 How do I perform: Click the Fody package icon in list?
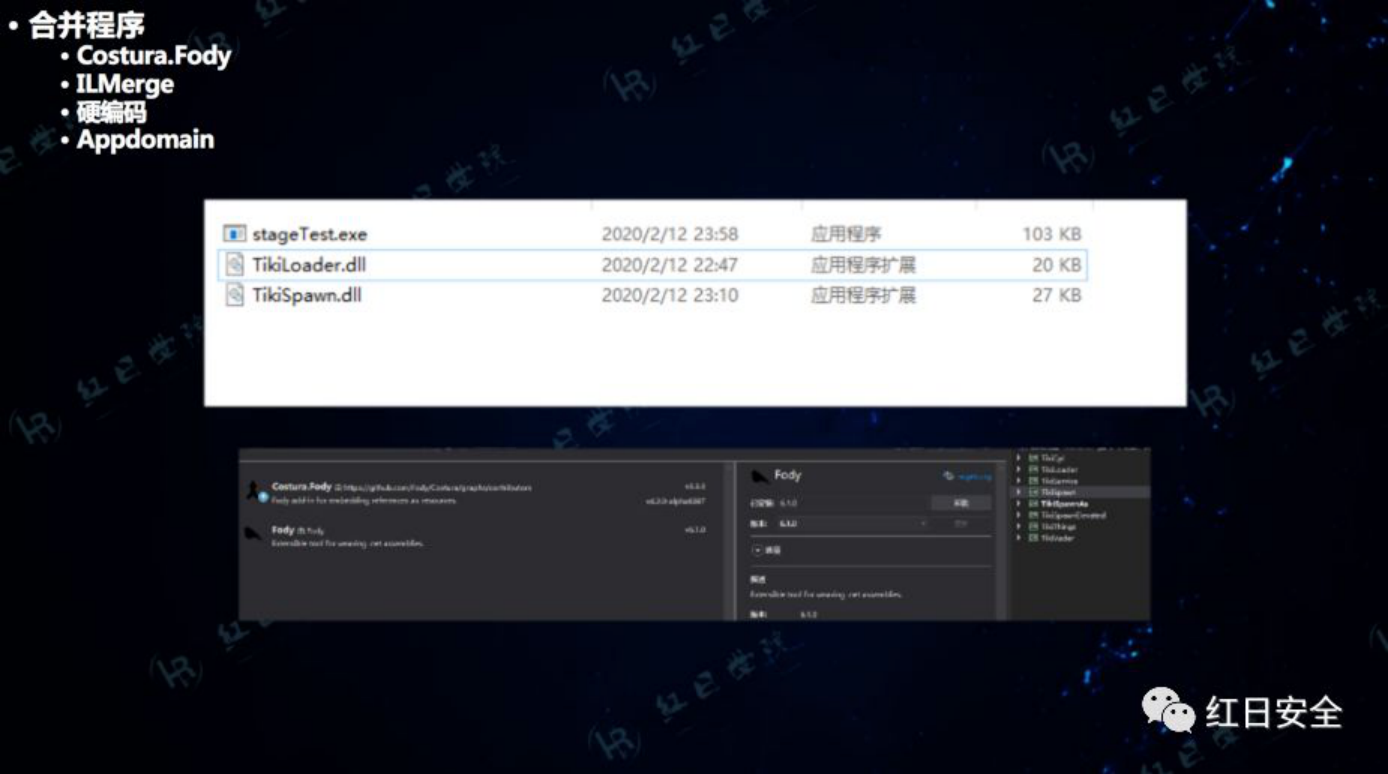tap(254, 533)
